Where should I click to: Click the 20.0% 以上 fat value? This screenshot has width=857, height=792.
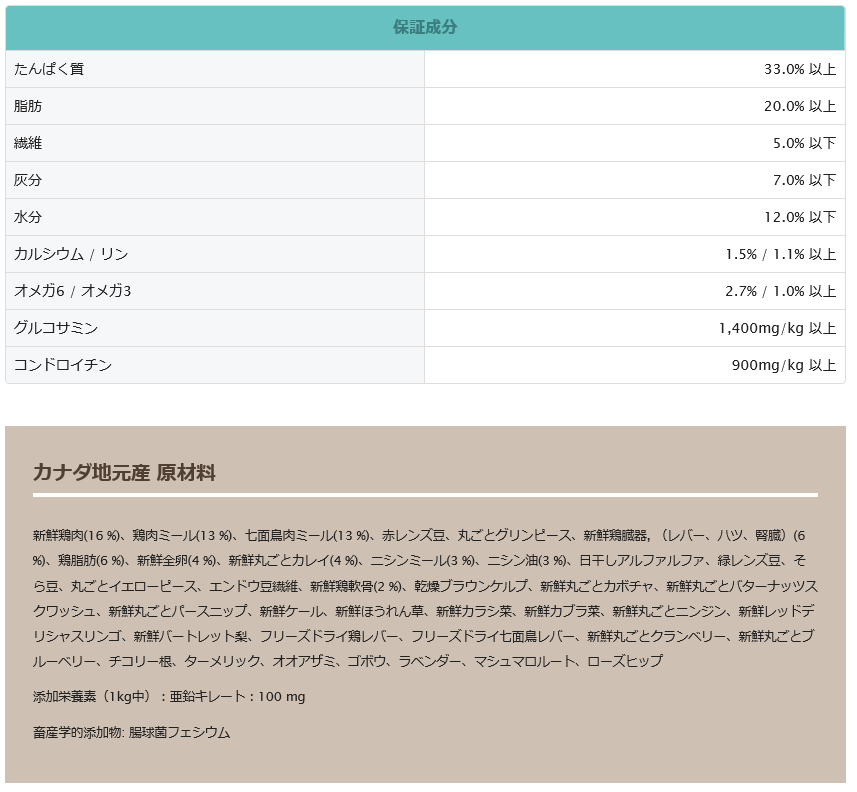point(799,106)
